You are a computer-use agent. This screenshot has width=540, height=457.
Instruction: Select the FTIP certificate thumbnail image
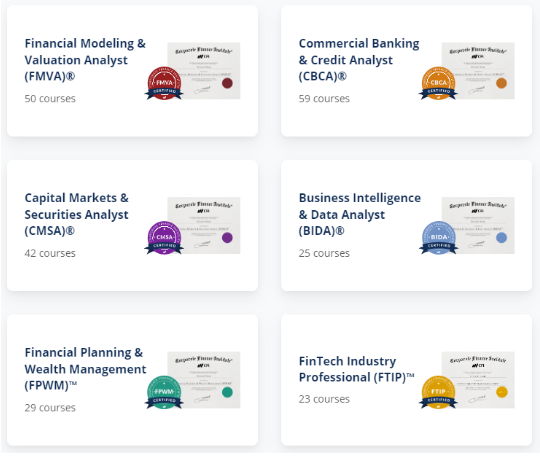[478, 380]
